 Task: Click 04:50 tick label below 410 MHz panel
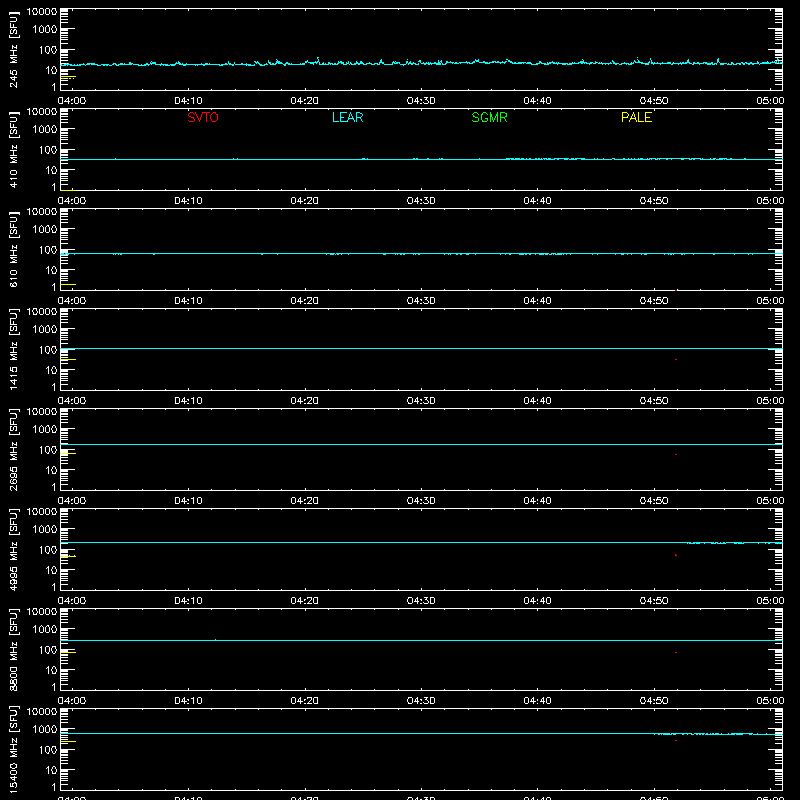coord(654,201)
